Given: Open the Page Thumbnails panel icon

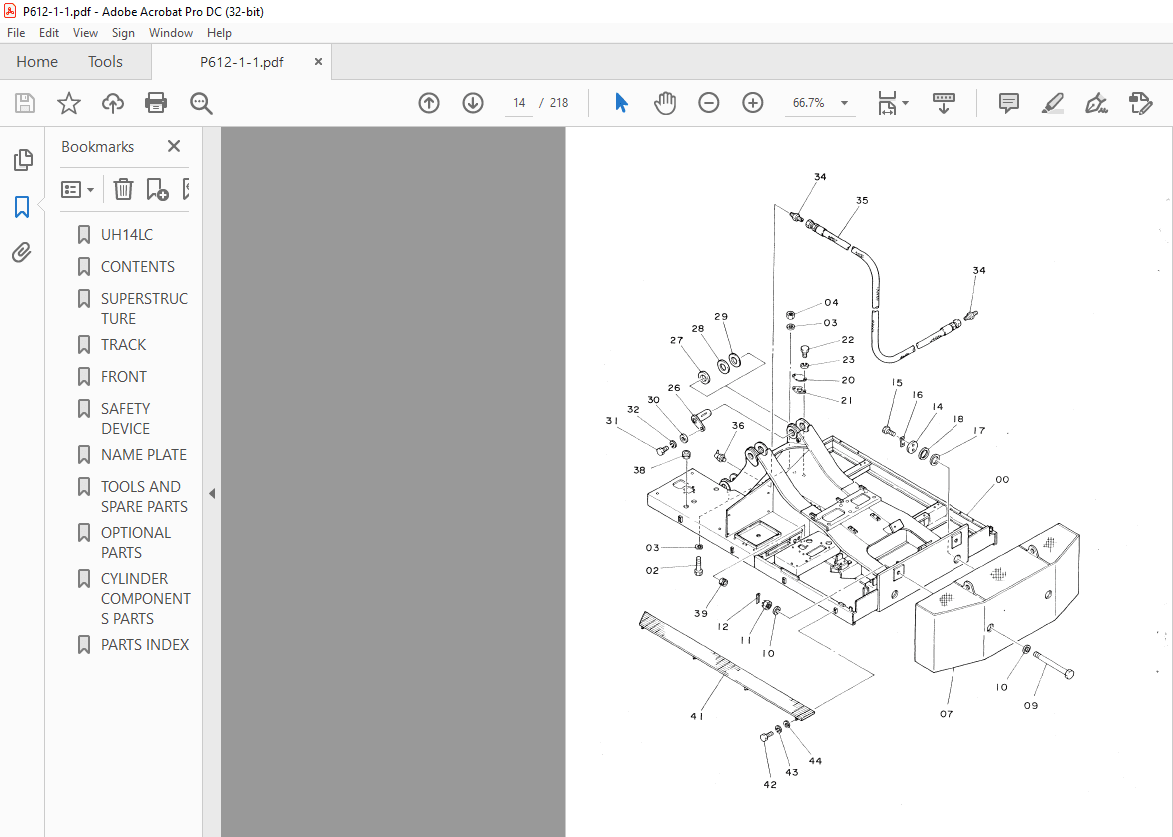Looking at the screenshot, I should pos(22,160).
